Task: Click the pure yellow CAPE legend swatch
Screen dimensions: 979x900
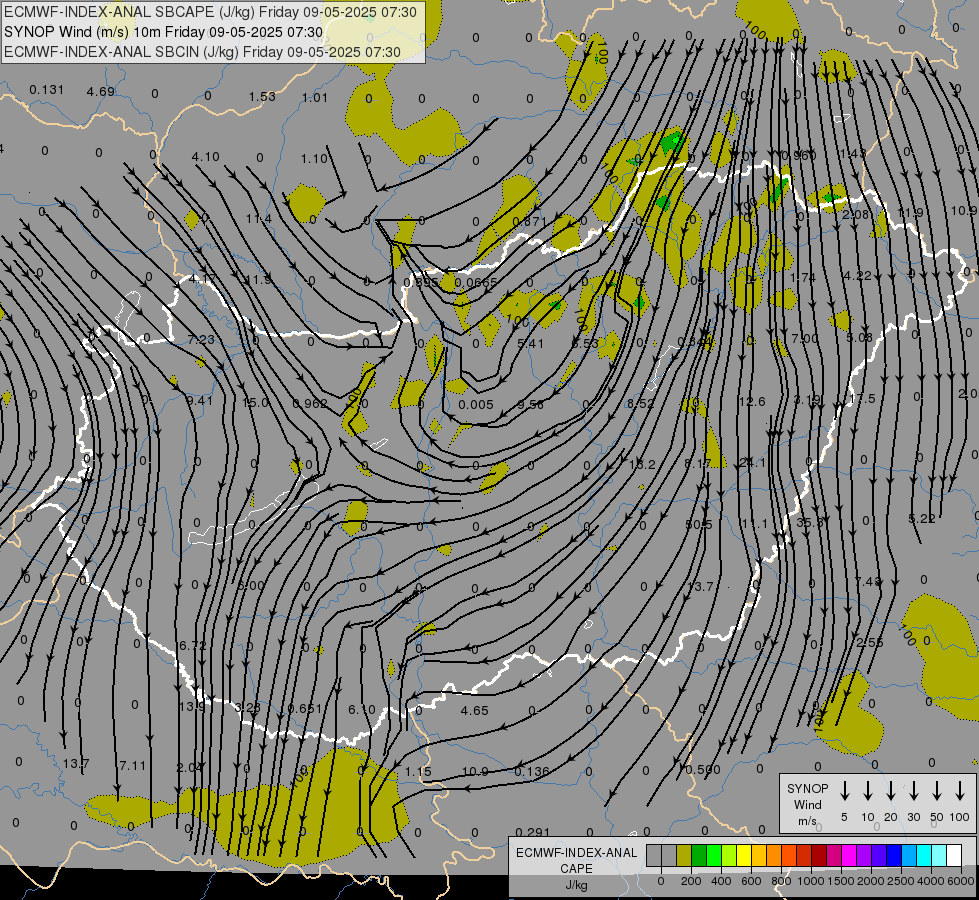Action: [x=744, y=855]
